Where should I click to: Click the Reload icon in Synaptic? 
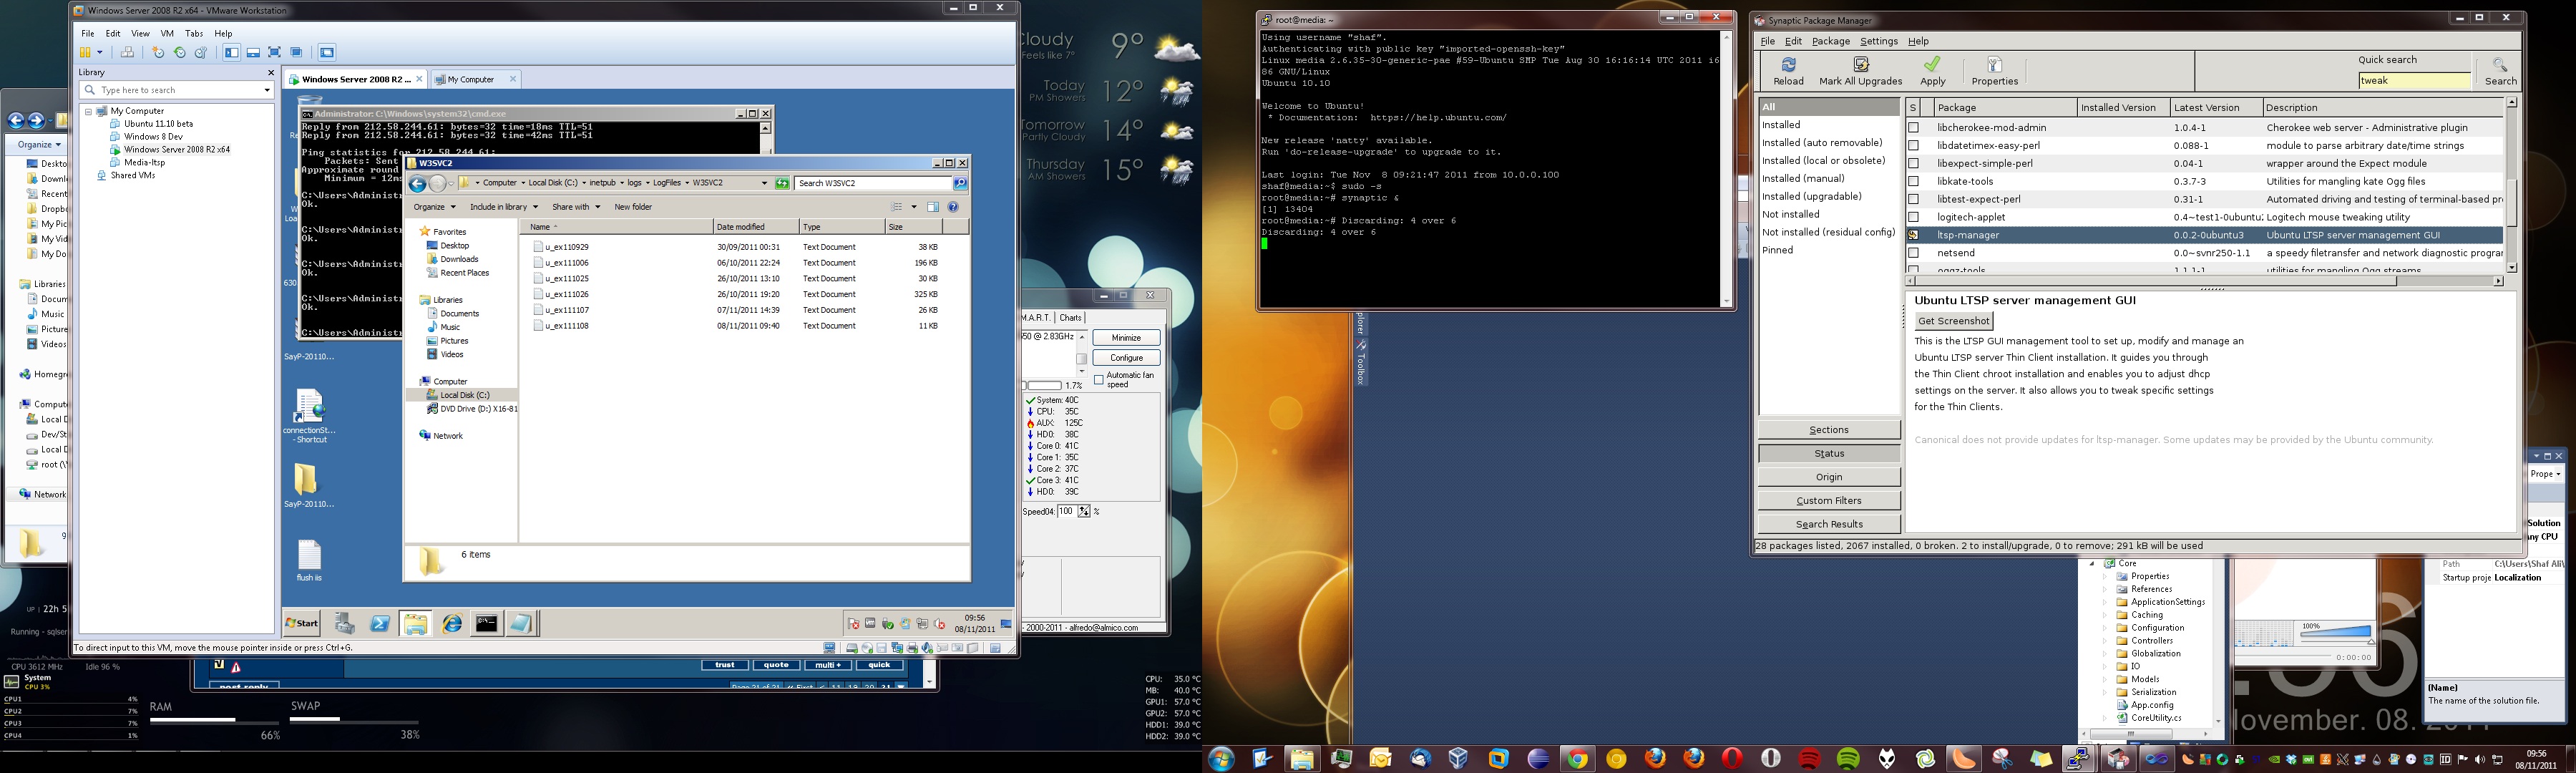coord(1788,65)
